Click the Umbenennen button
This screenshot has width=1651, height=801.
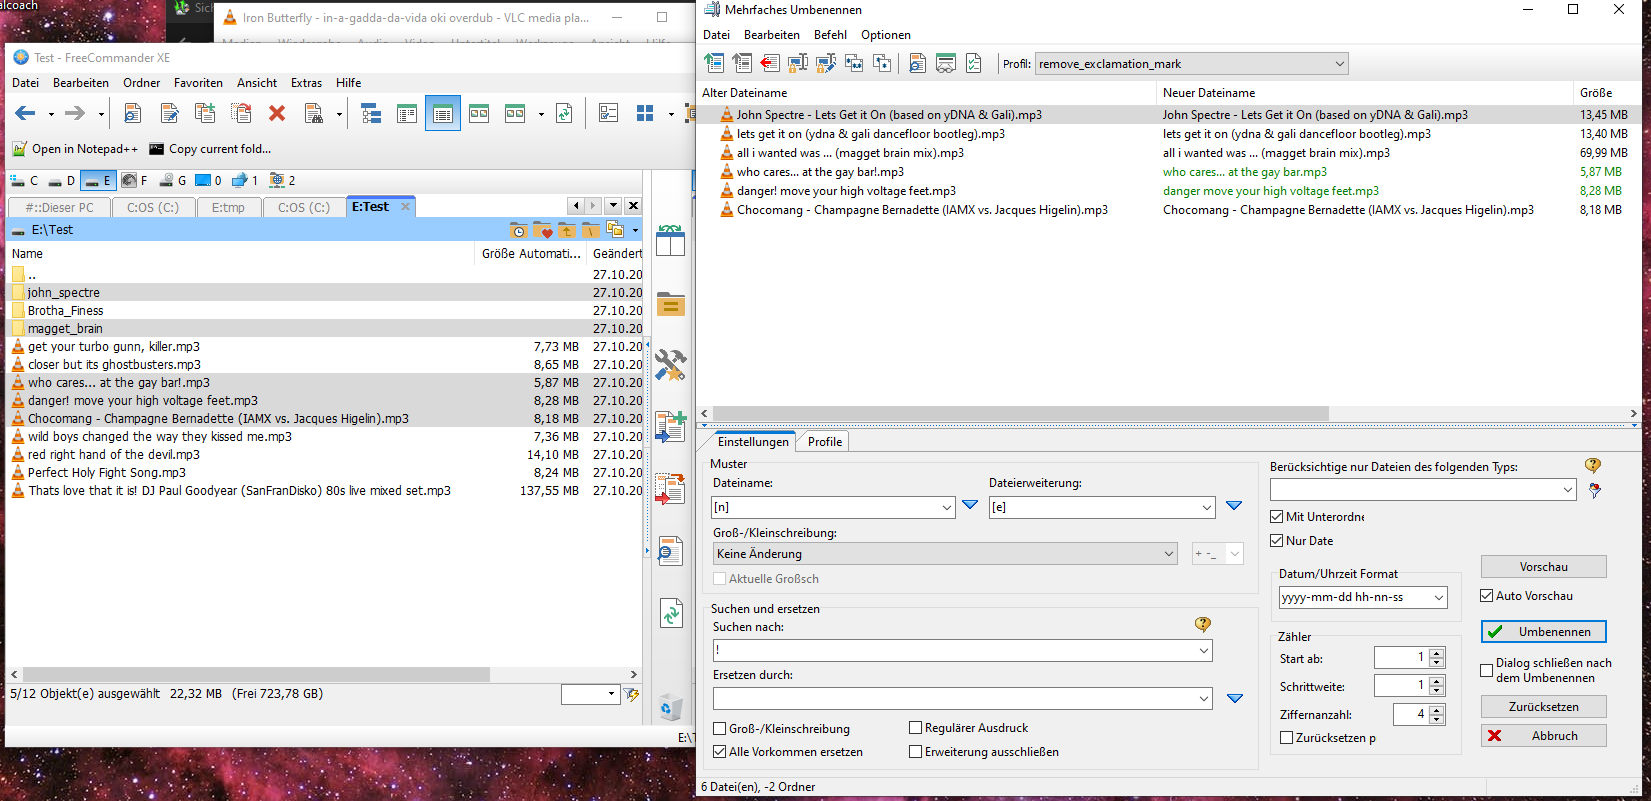(x=1543, y=632)
